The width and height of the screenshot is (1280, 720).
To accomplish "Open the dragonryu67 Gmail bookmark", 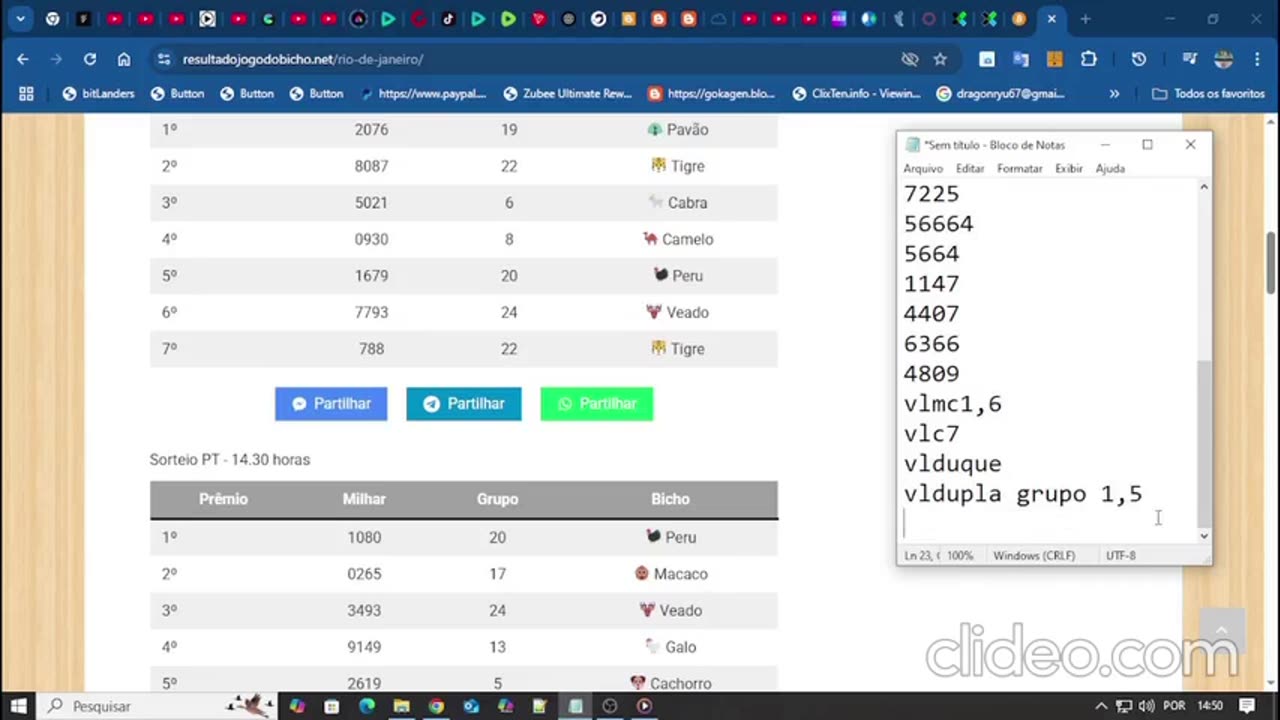I will click(1000, 93).
